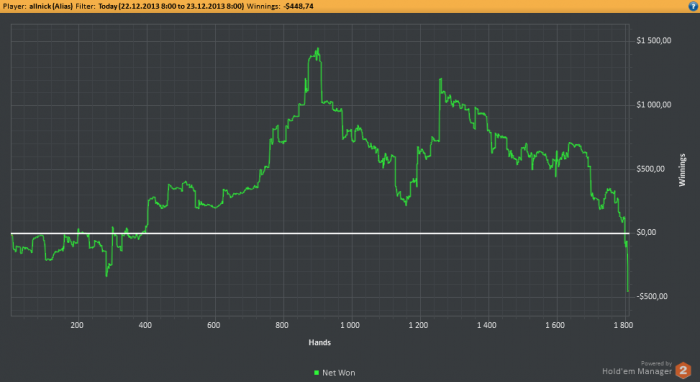Screen dimensions: 700x382
Task: Click the 800 x-axis tick label
Action: [282, 325]
